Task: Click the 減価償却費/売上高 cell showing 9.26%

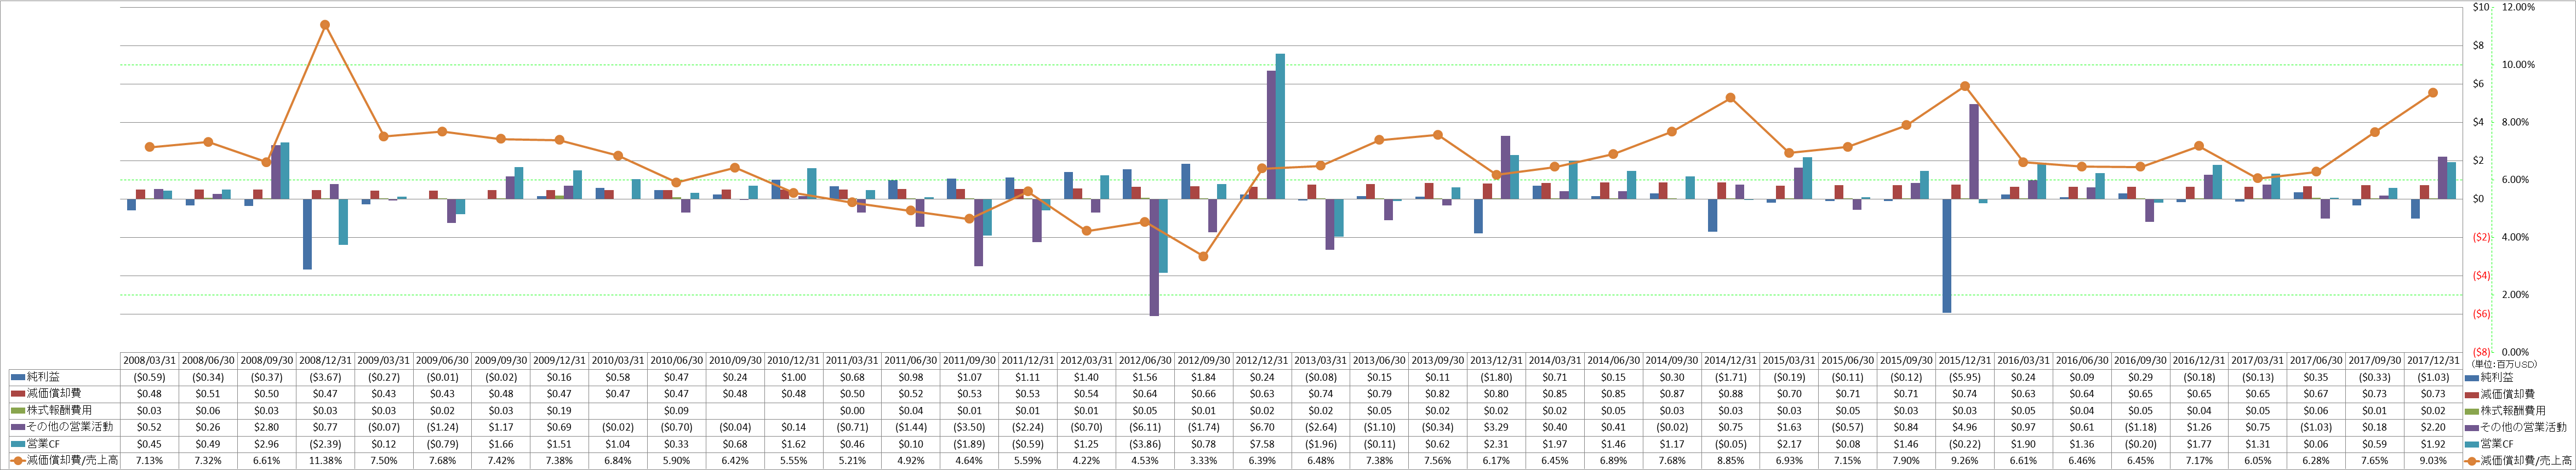Action: (1964, 461)
